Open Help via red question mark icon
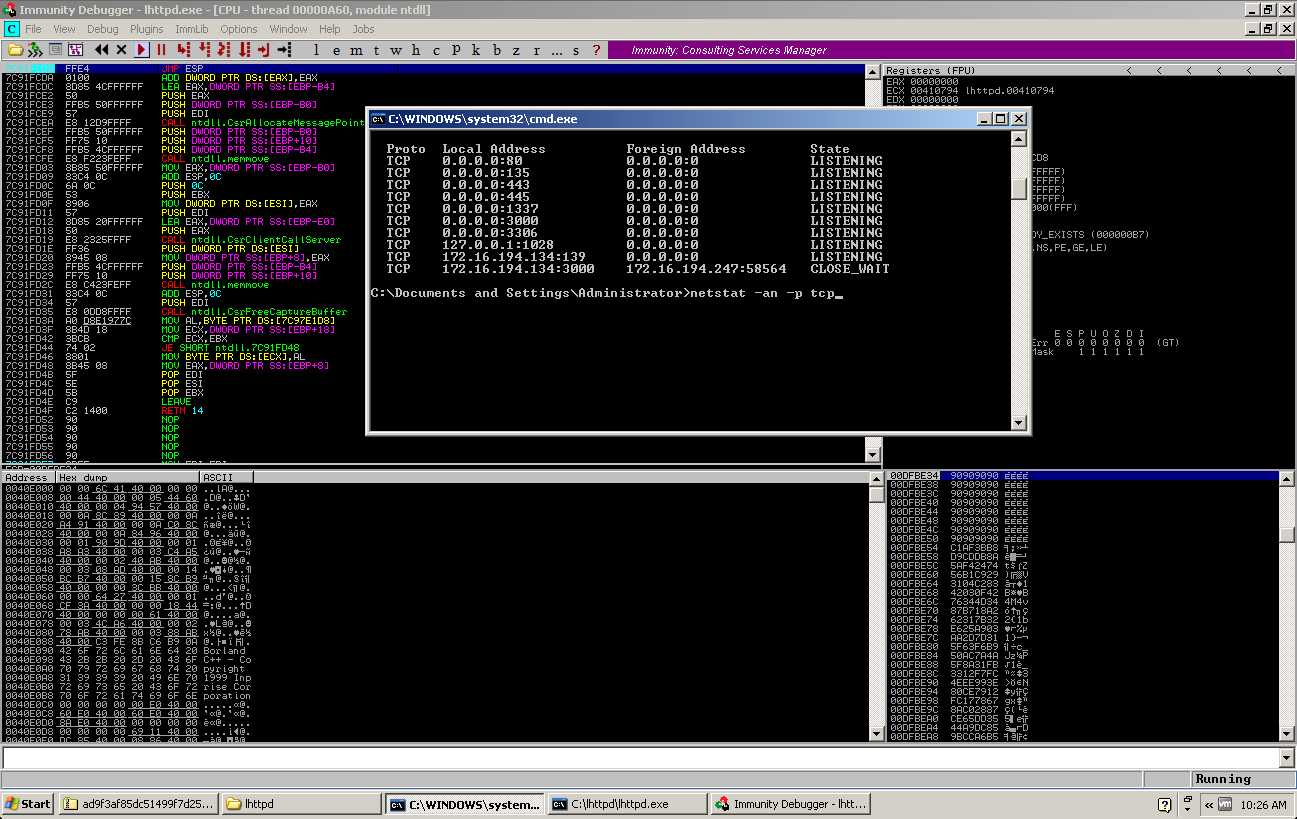The image size is (1297, 819). point(596,50)
